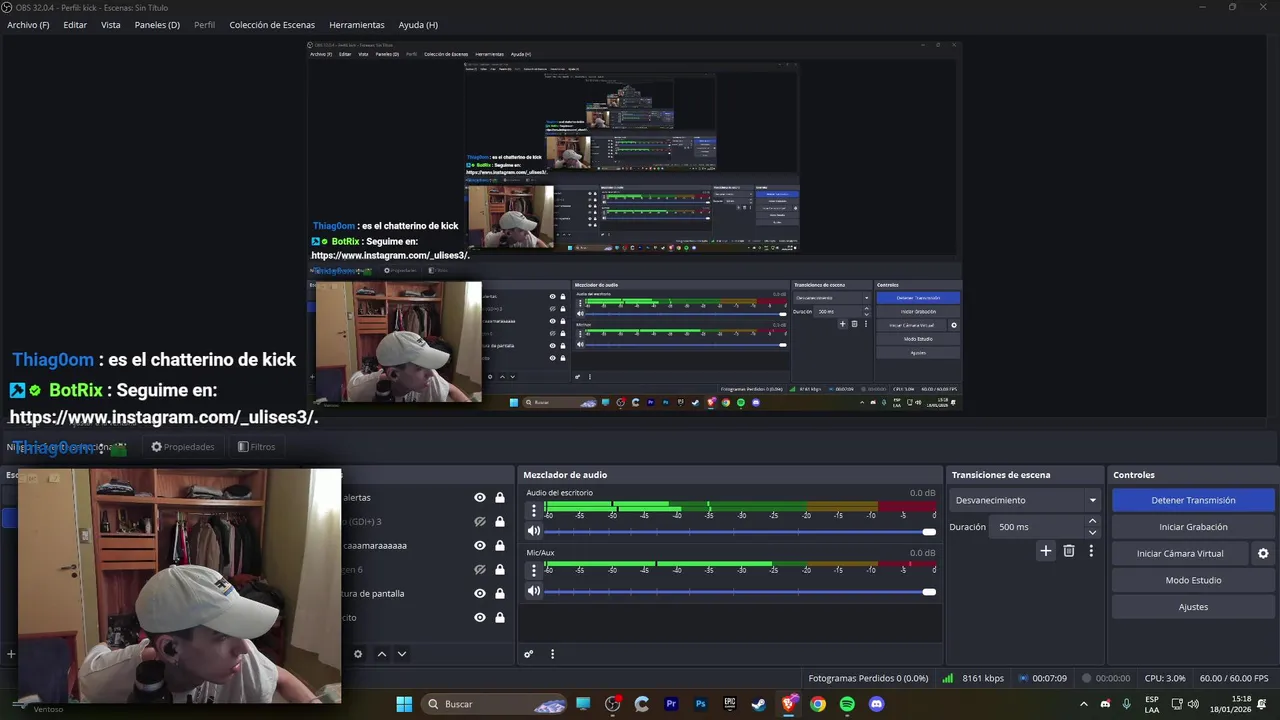Screen dimensions: 1280x720
Task: Toggle visibility of alertas source
Action: (x=480, y=498)
